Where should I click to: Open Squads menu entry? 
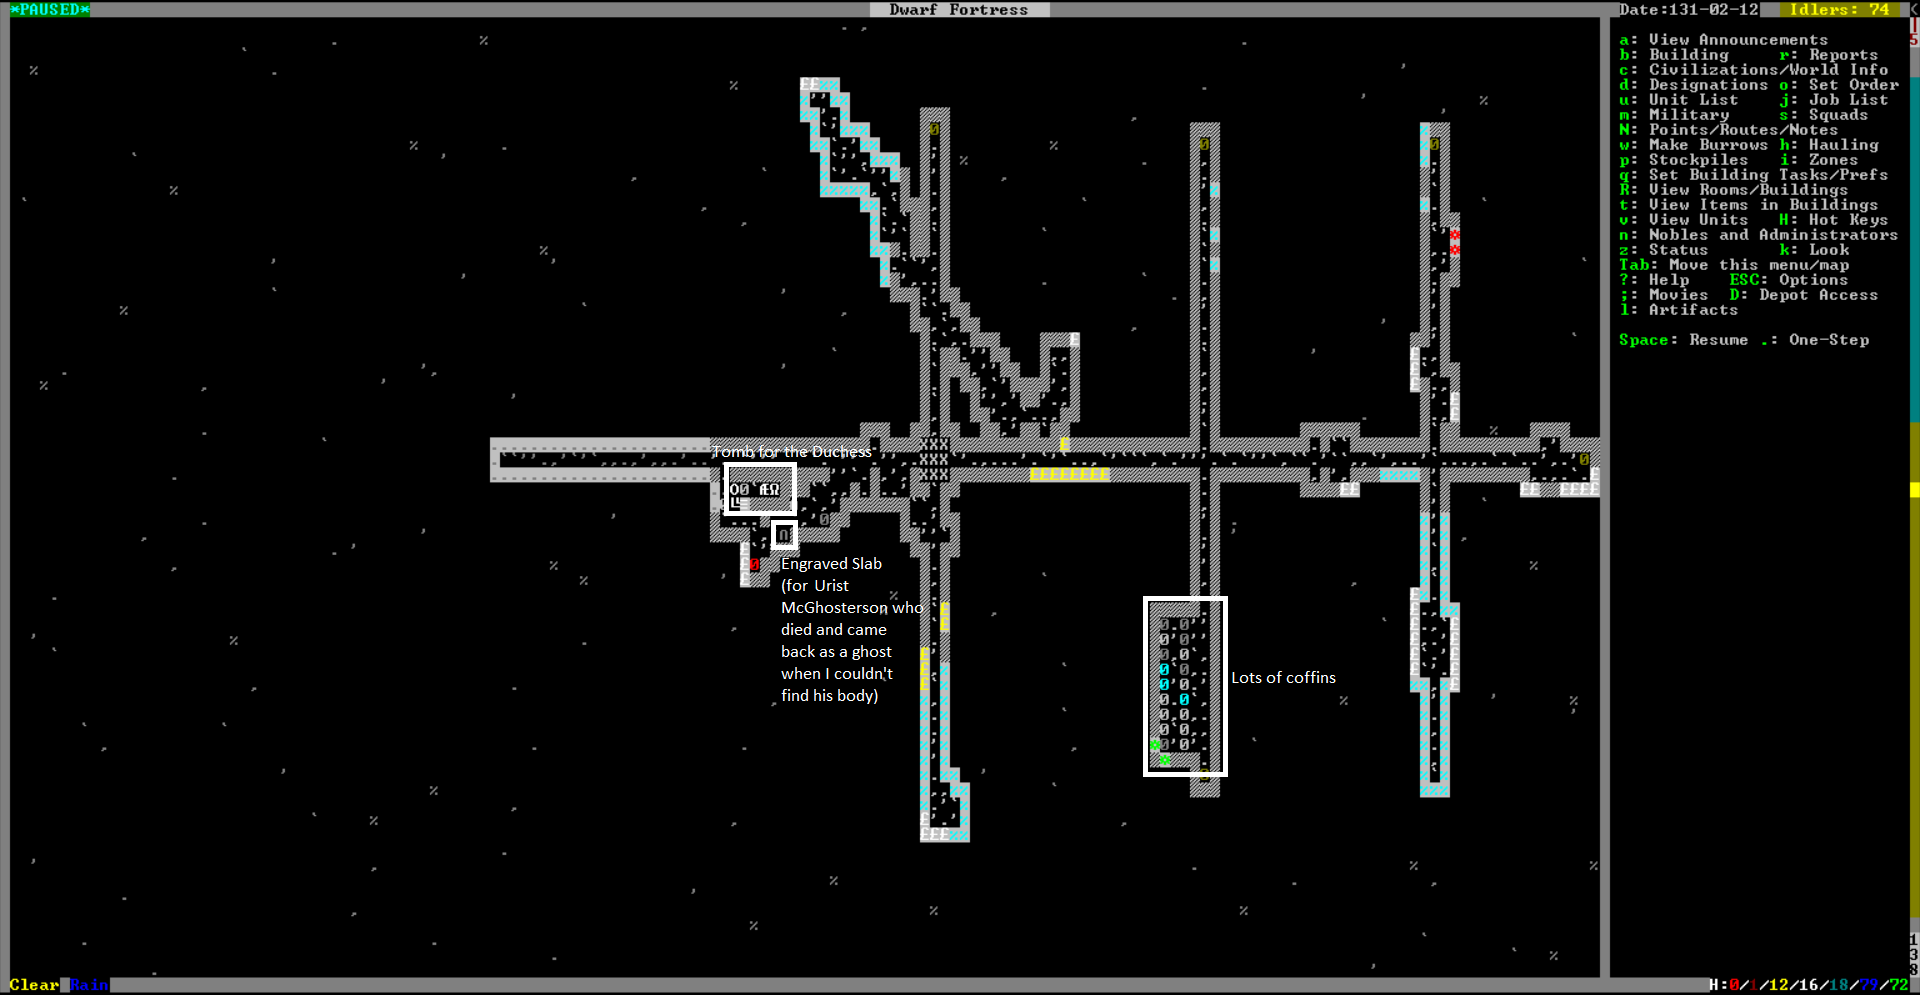pos(1823,115)
